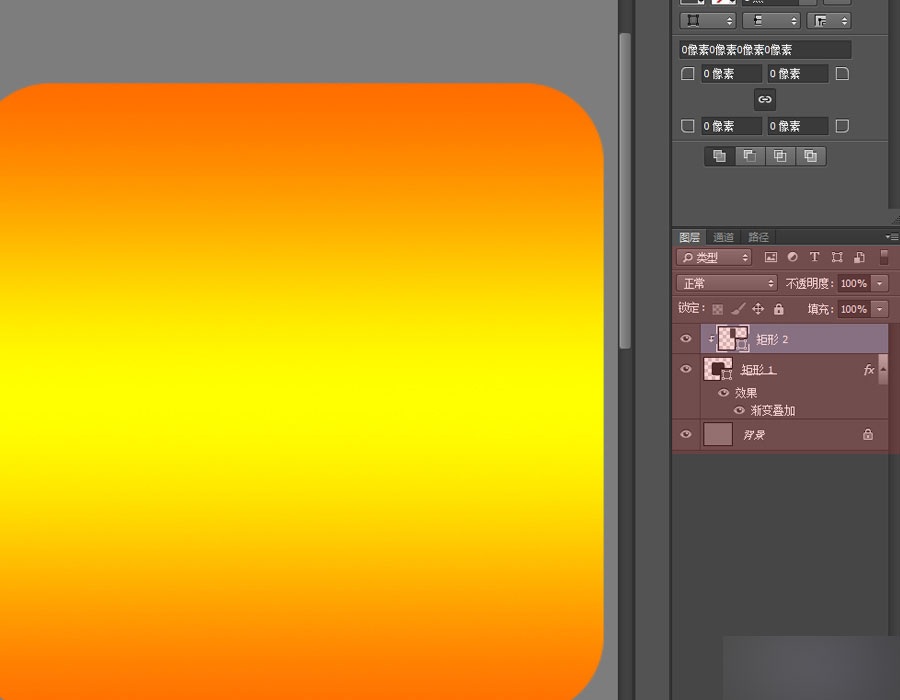Open the 正常 blend mode dropdown

[726, 283]
